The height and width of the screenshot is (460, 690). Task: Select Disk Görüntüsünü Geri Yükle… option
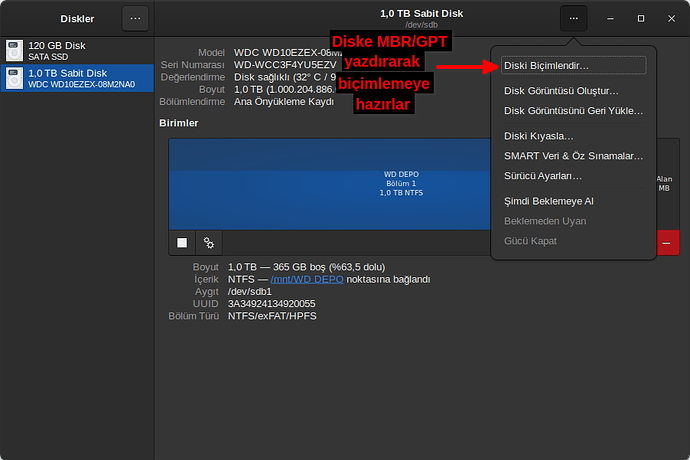[573, 111]
